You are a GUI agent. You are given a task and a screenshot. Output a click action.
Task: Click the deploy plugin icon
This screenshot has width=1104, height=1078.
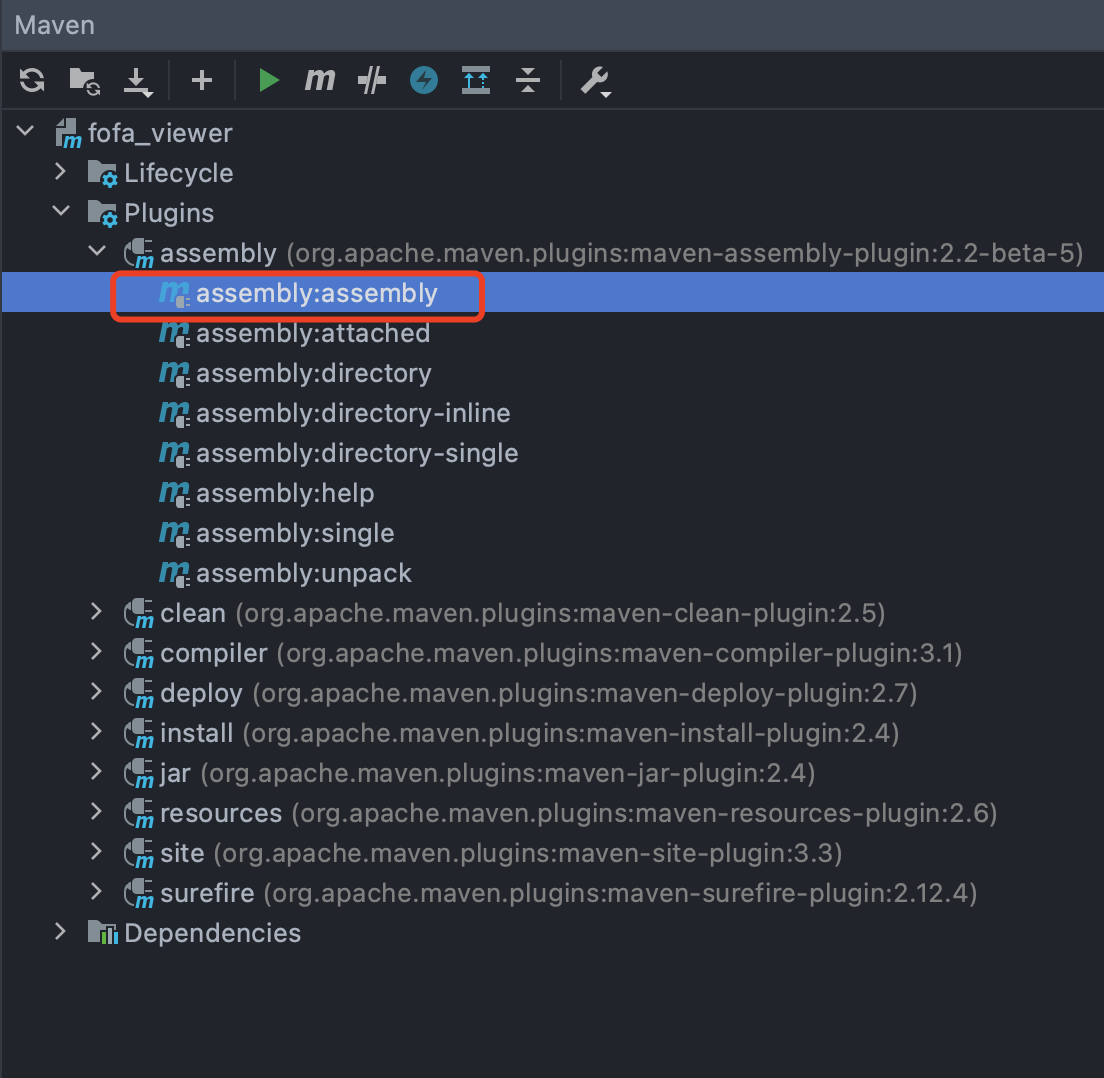point(139,694)
